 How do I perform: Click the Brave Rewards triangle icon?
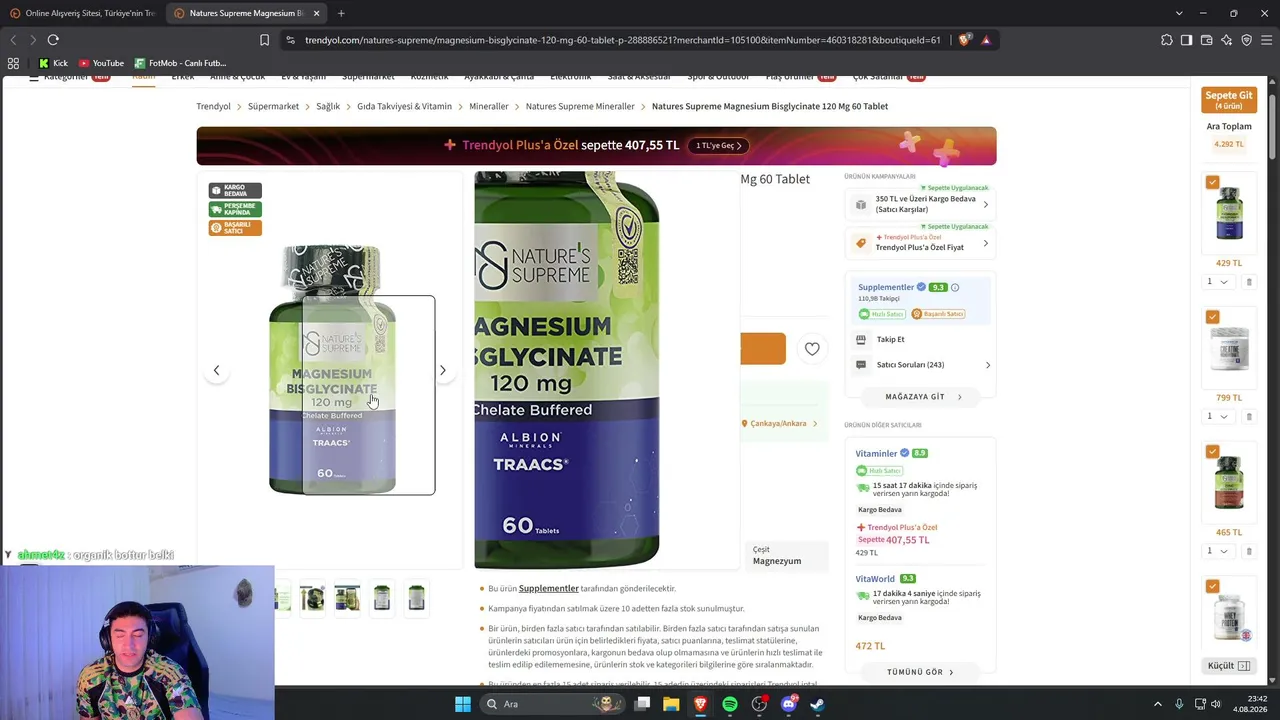(x=986, y=40)
